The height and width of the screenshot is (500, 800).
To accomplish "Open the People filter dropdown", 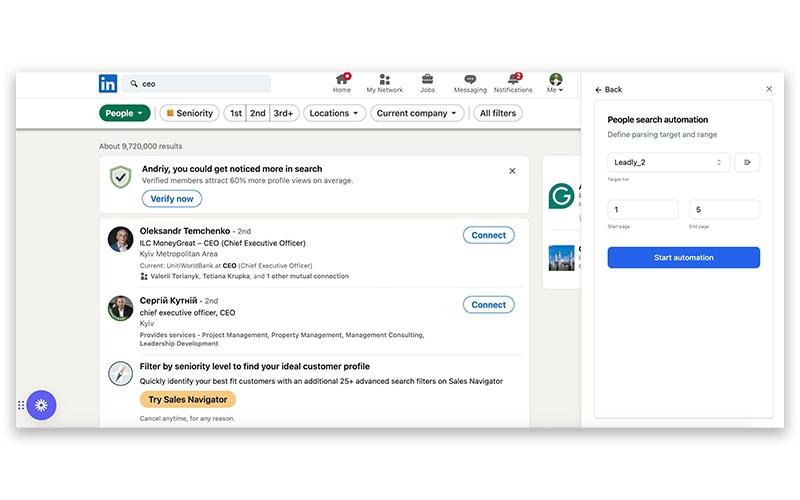I will [x=124, y=113].
